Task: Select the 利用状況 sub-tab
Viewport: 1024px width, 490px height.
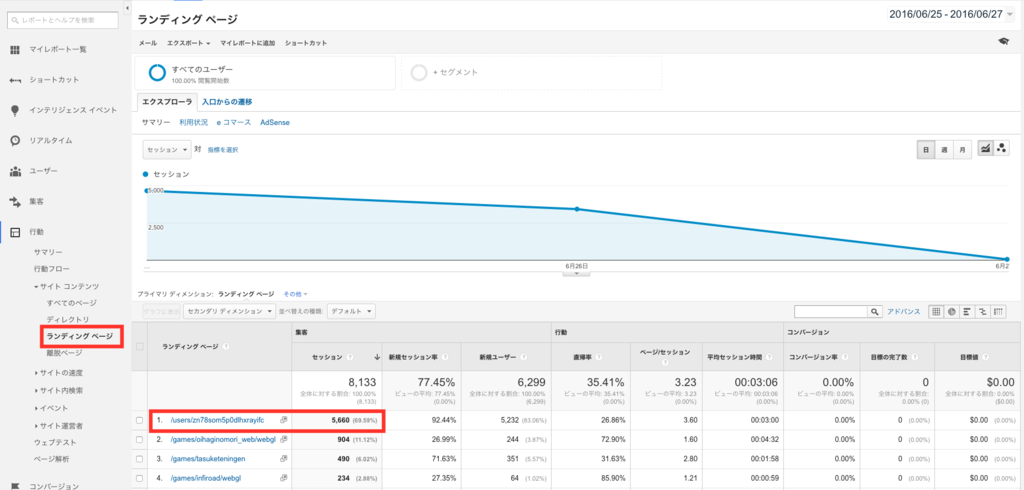Action: click(193, 122)
